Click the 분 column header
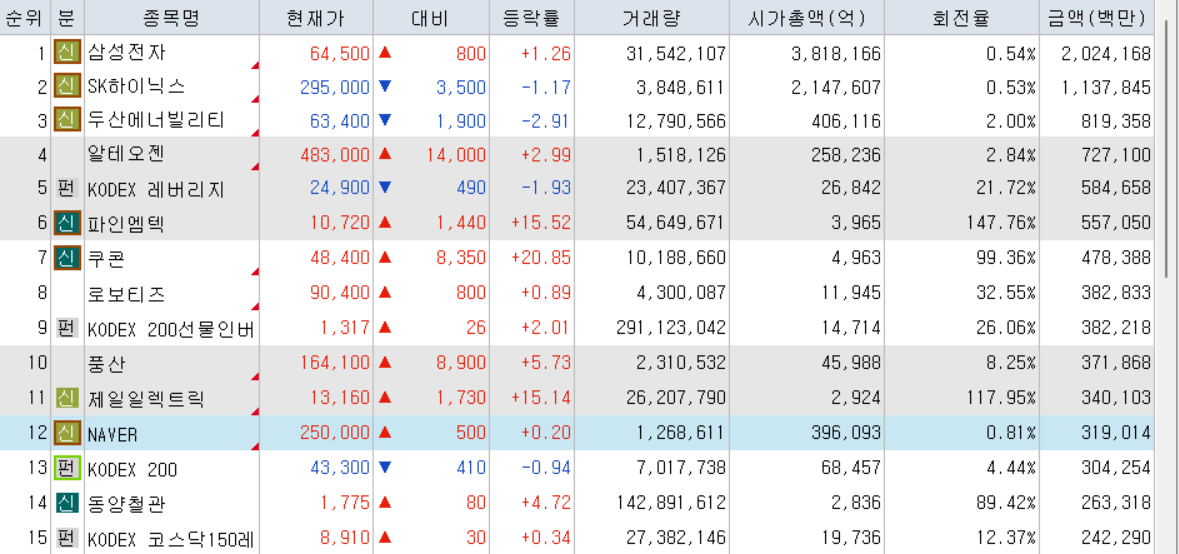The height and width of the screenshot is (554, 1179). [68, 17]
